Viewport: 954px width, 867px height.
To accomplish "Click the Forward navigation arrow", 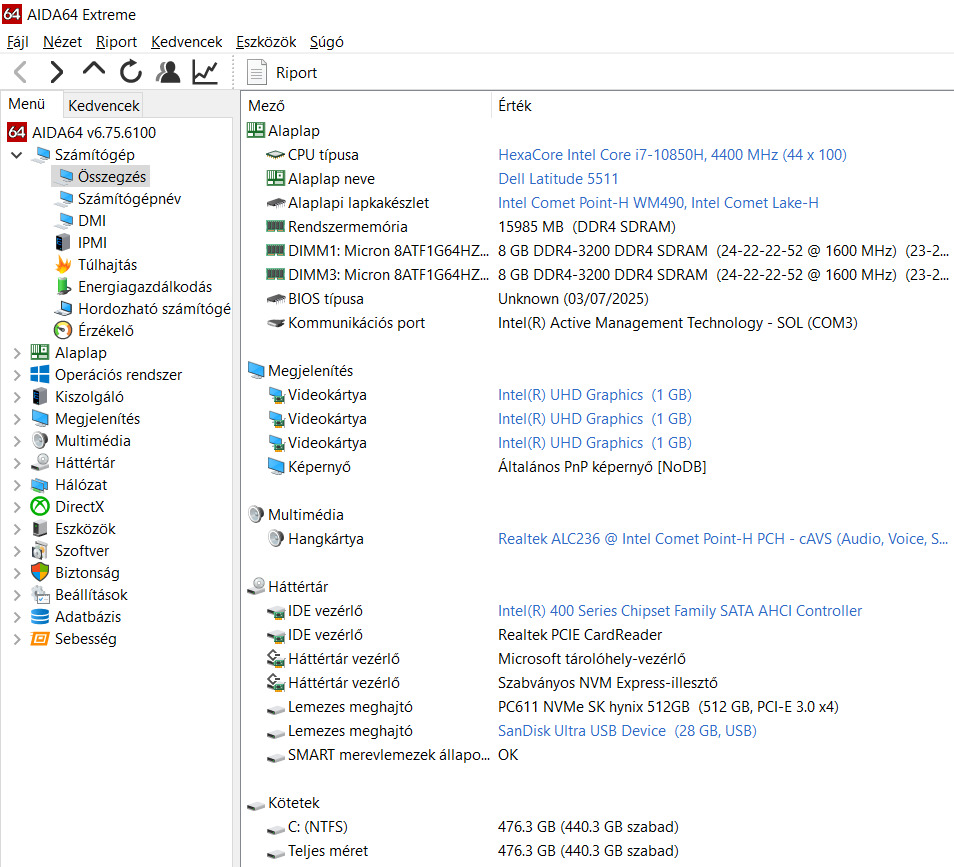I will tap(56, 72).
